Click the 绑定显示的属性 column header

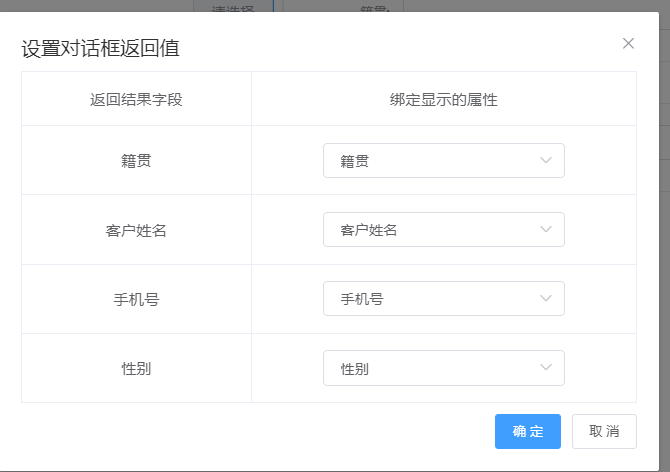pyautogui.click(x=443, y=99)
